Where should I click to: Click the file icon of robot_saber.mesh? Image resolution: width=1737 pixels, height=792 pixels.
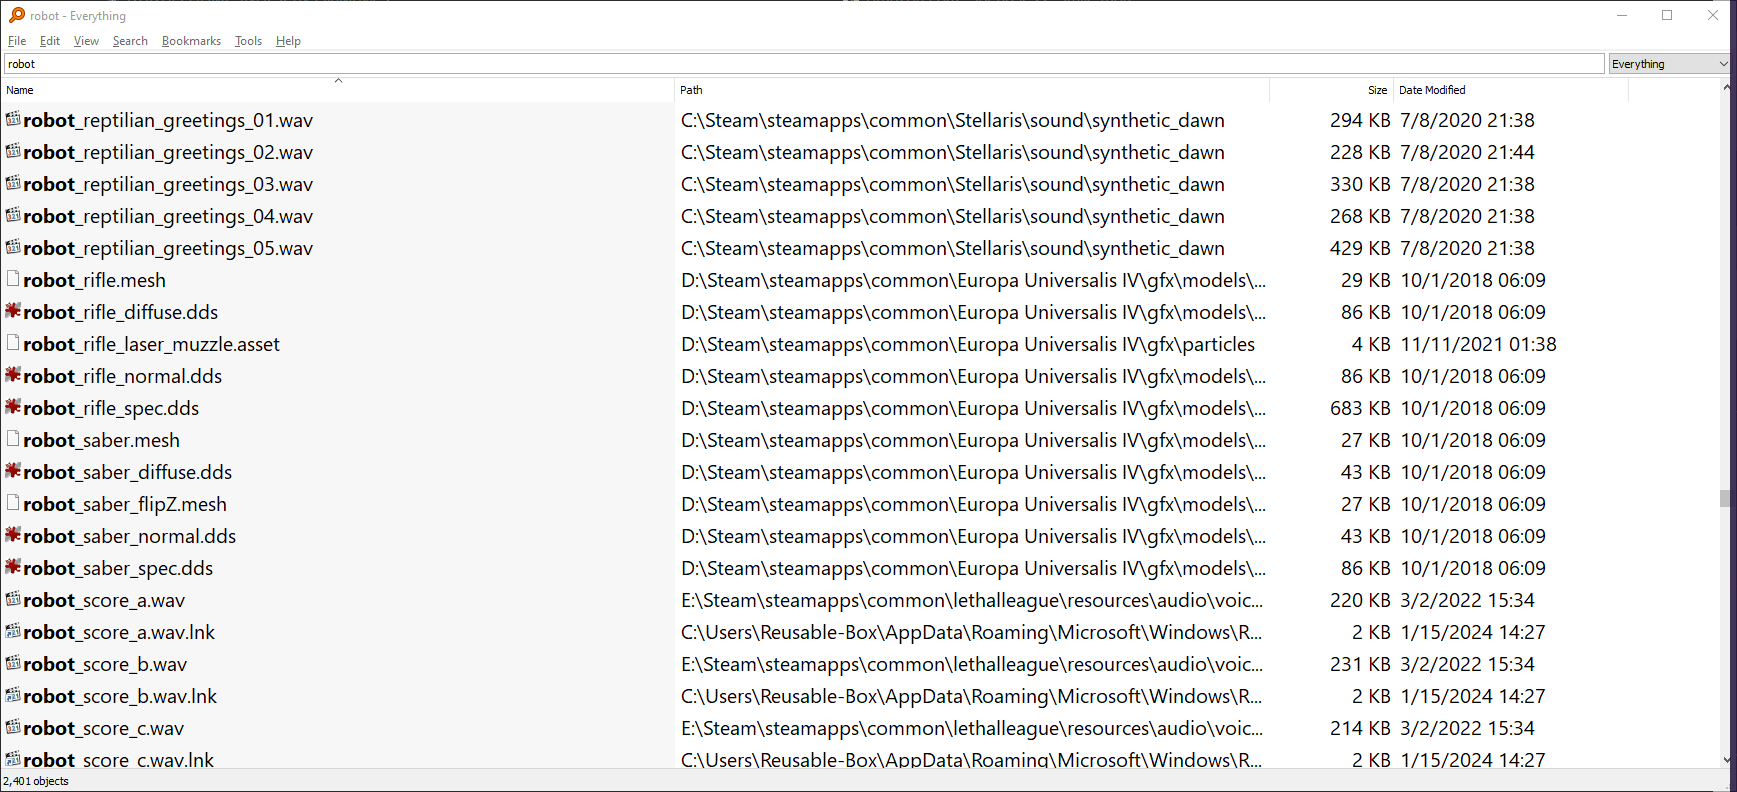13,439
